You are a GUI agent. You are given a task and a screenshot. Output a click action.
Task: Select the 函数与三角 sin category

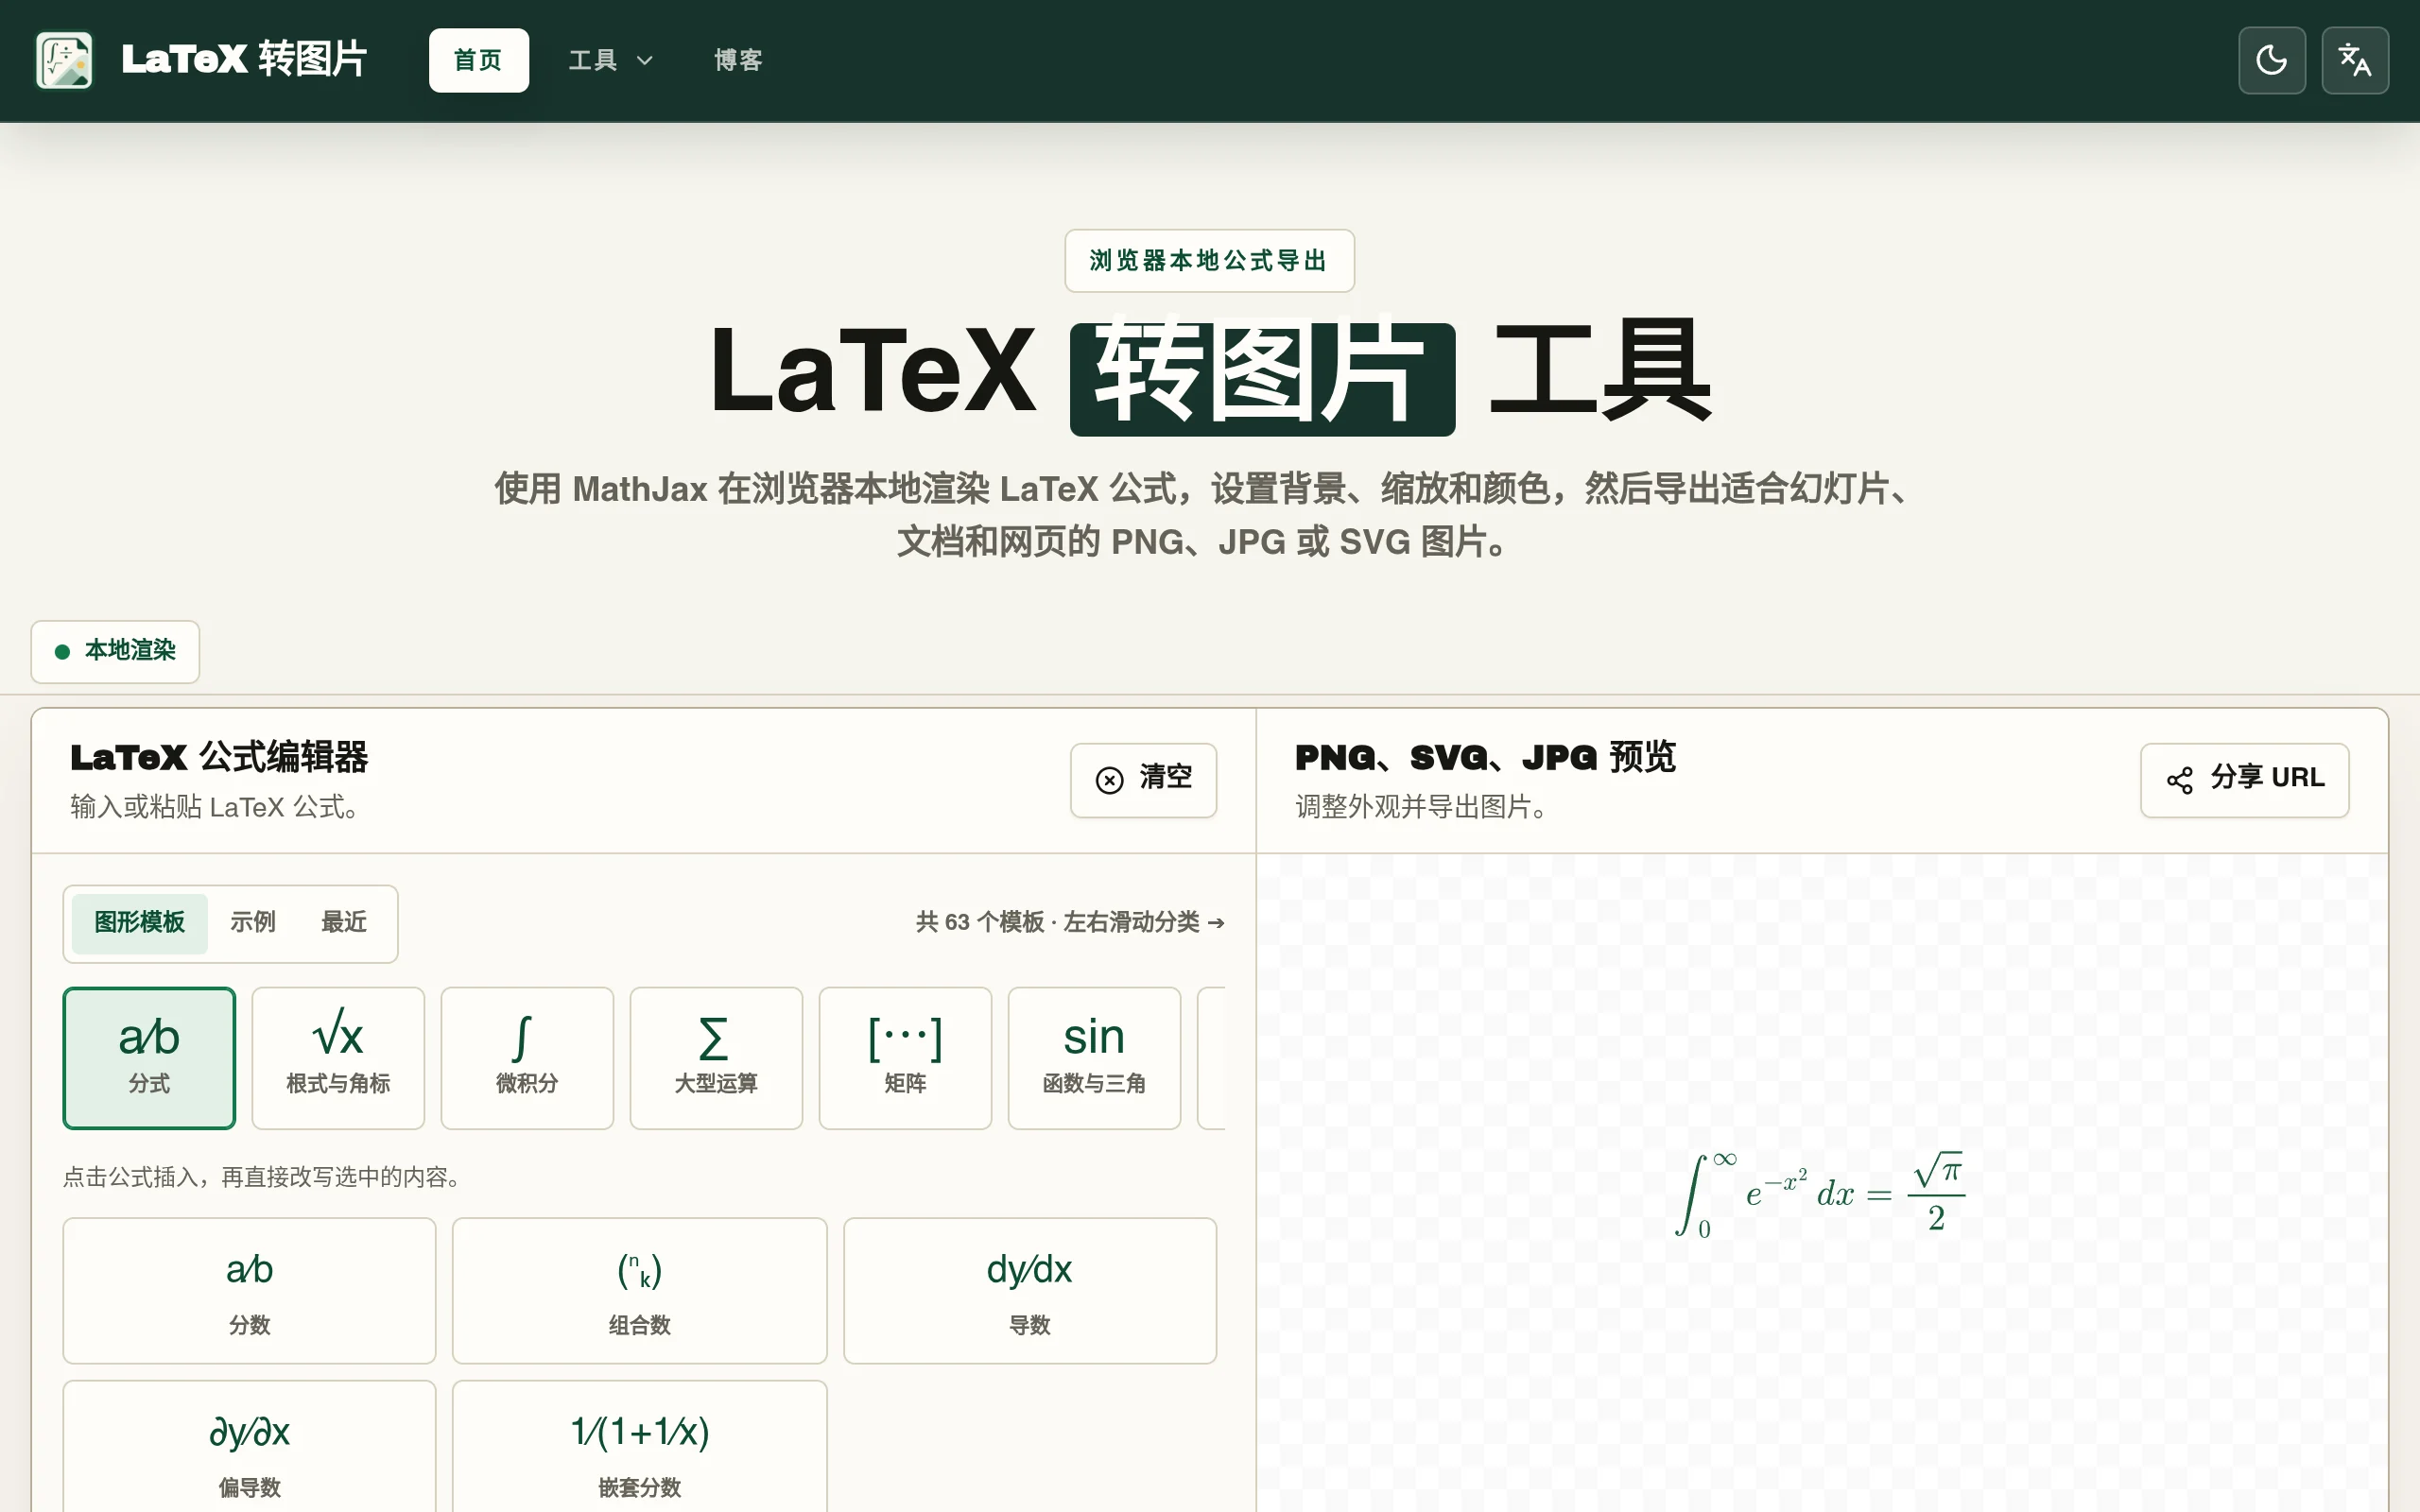point(1094,1057)
